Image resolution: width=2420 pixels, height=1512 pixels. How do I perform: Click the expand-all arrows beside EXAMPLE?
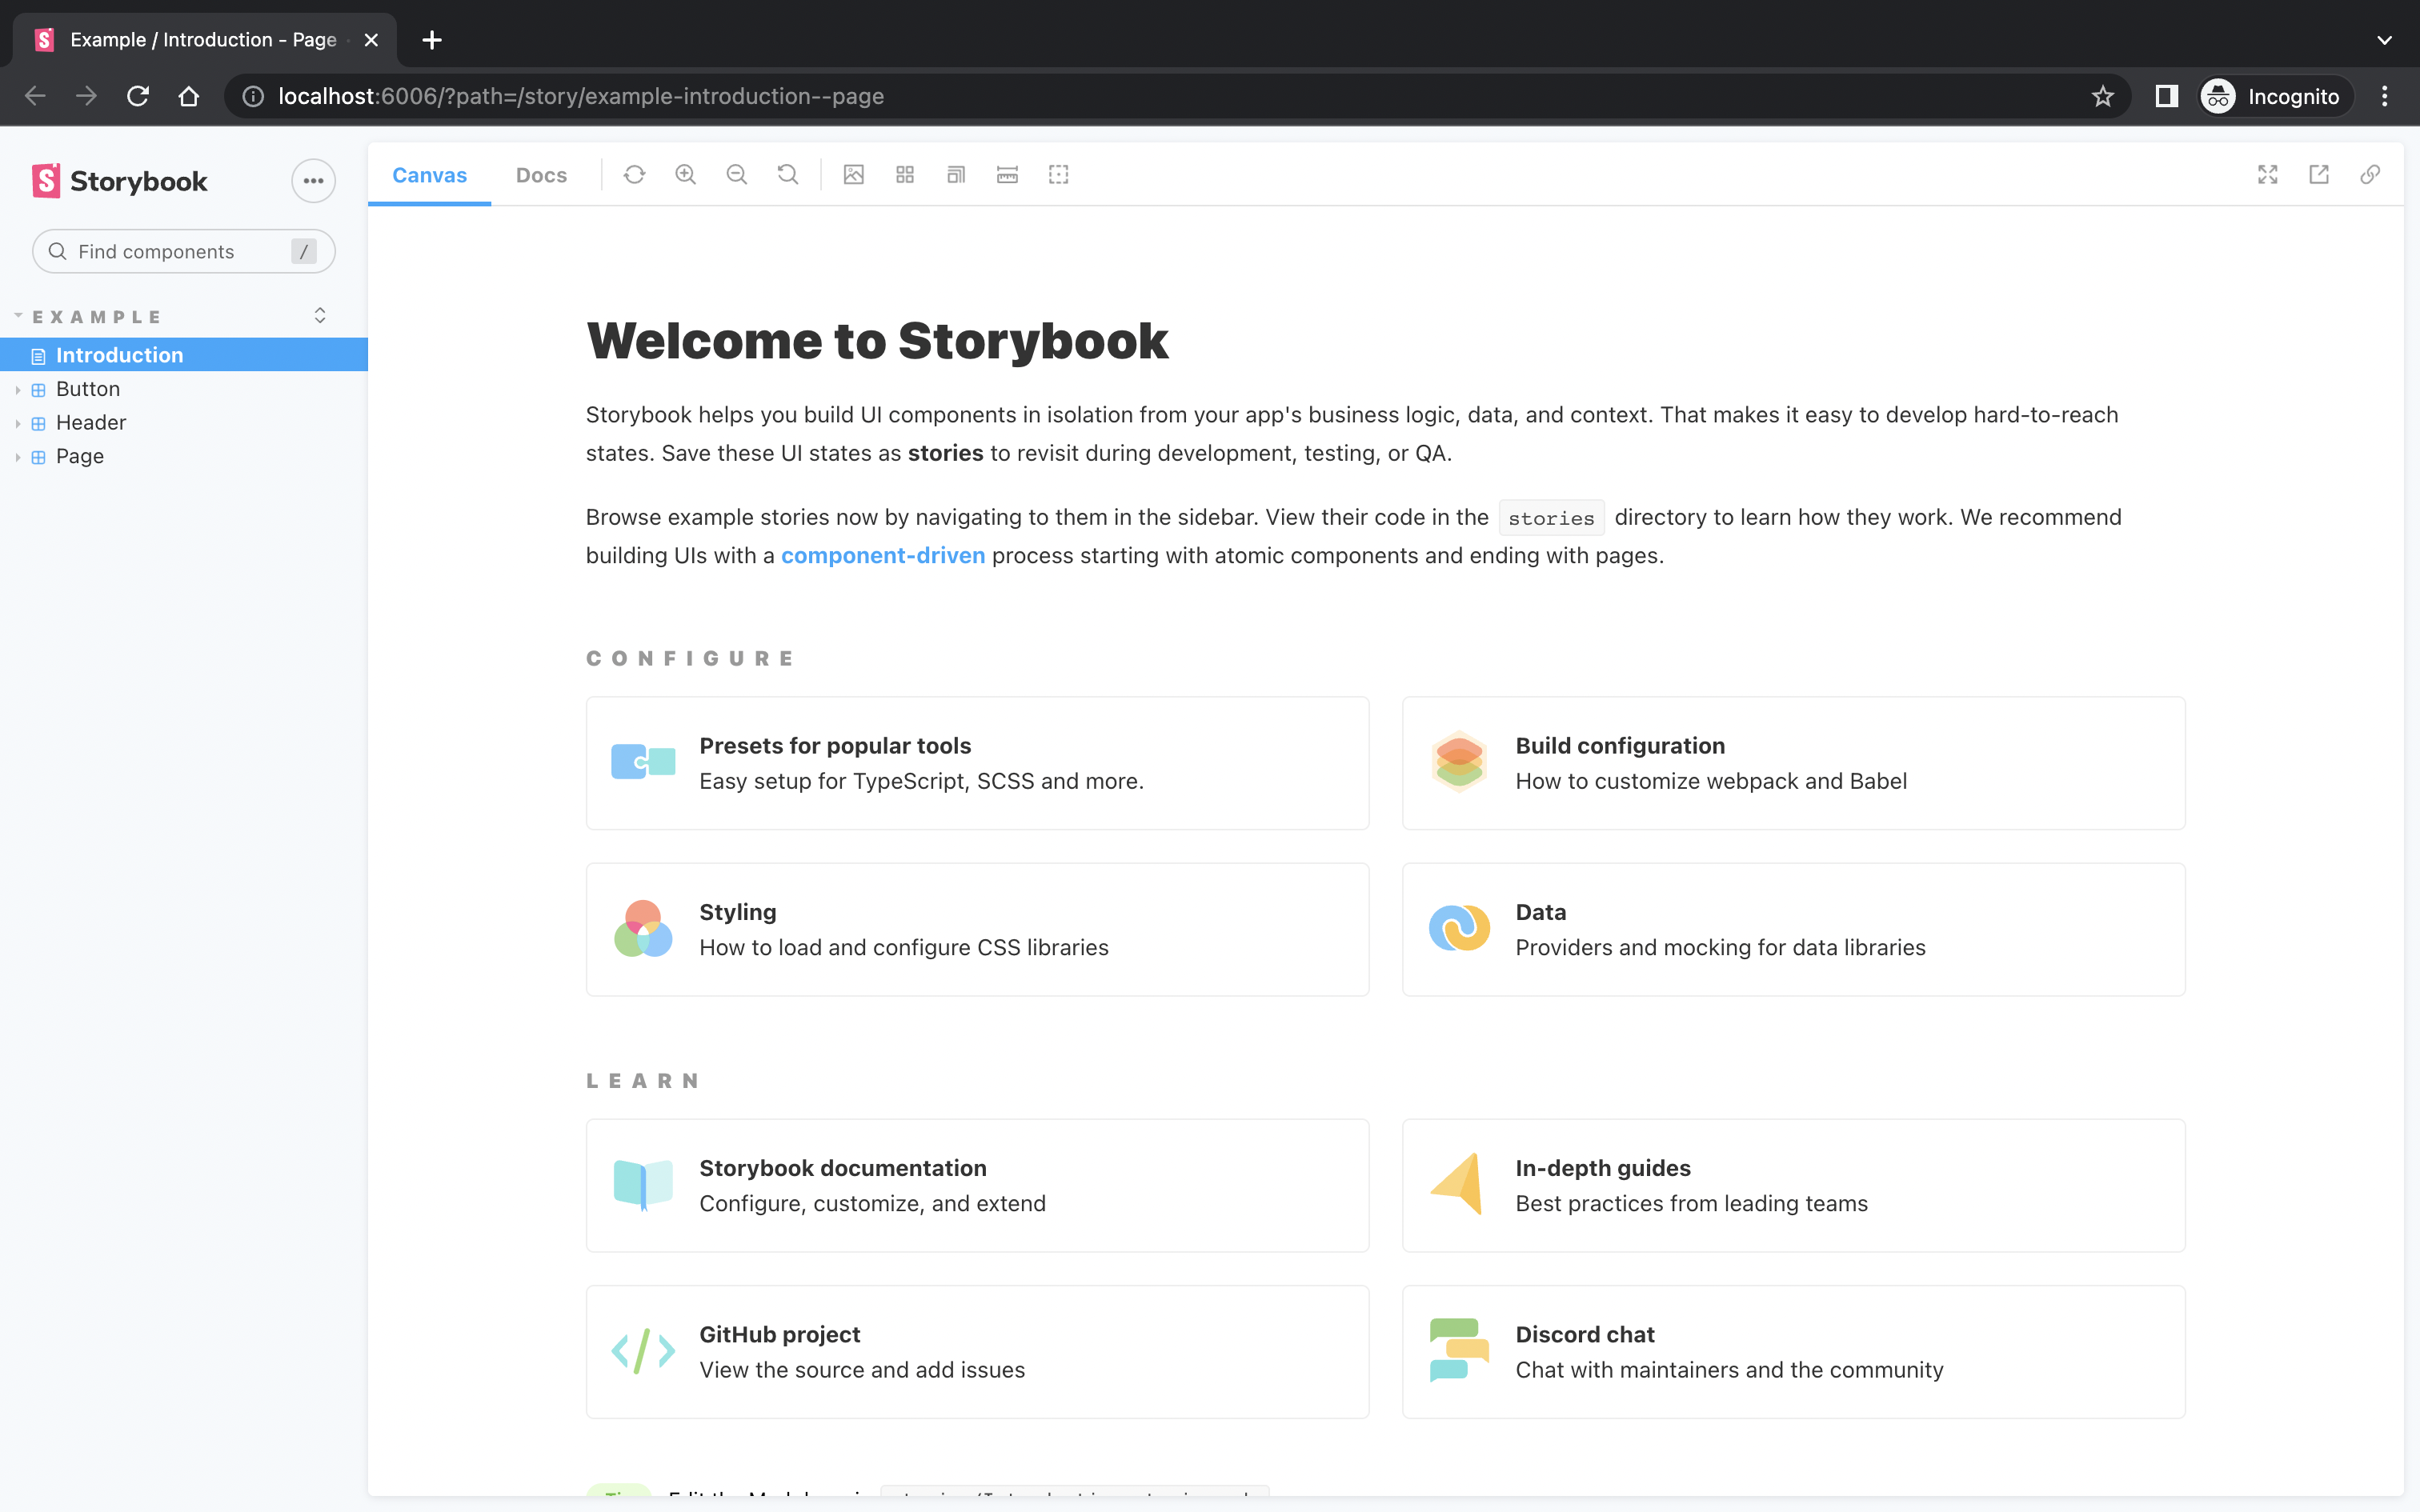click(x=320, y=316)
